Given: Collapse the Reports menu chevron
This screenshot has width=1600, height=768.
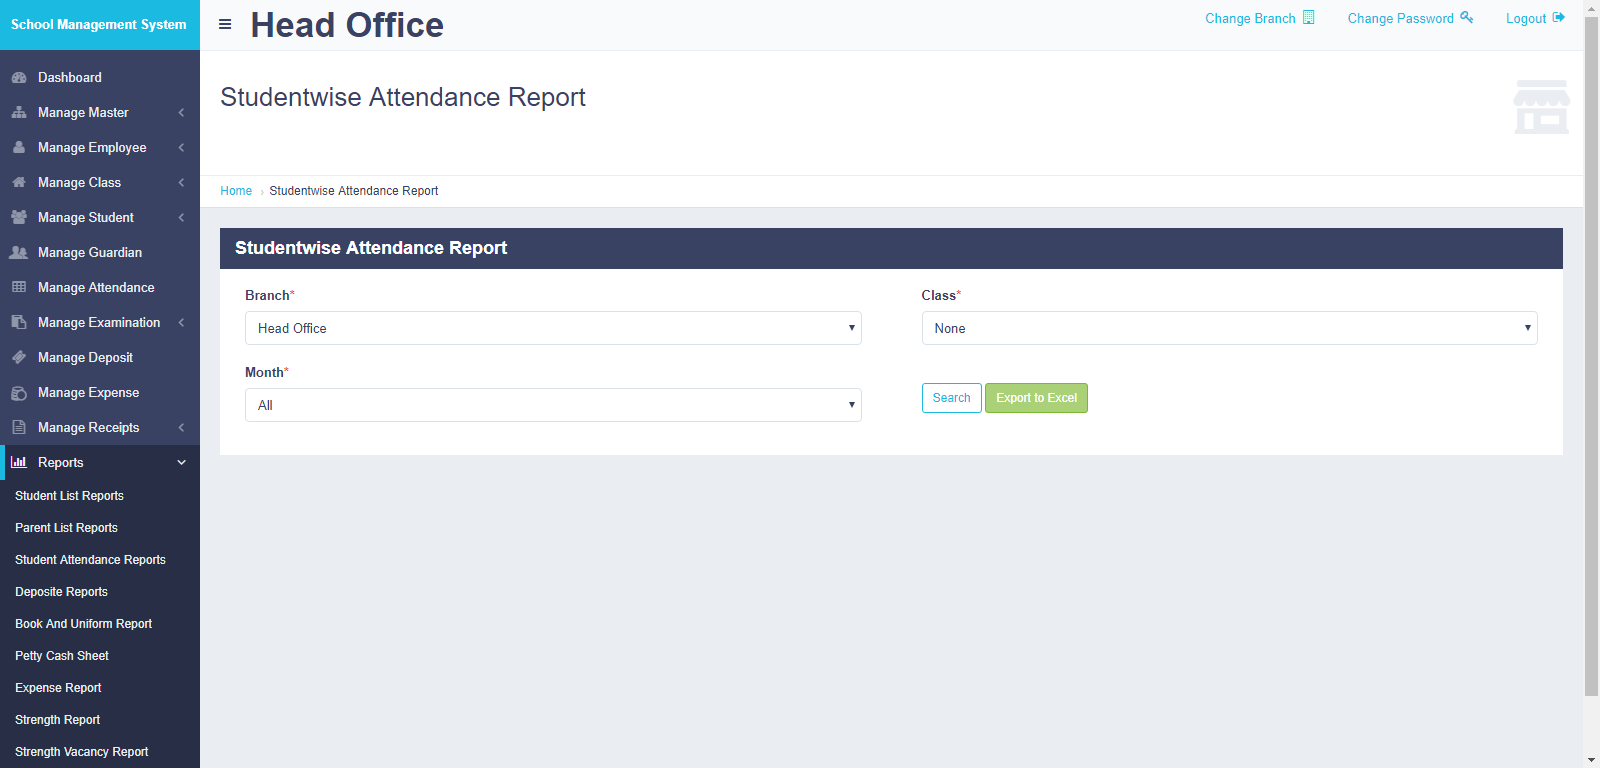Looking at the screenshot, I should [181, 463].
